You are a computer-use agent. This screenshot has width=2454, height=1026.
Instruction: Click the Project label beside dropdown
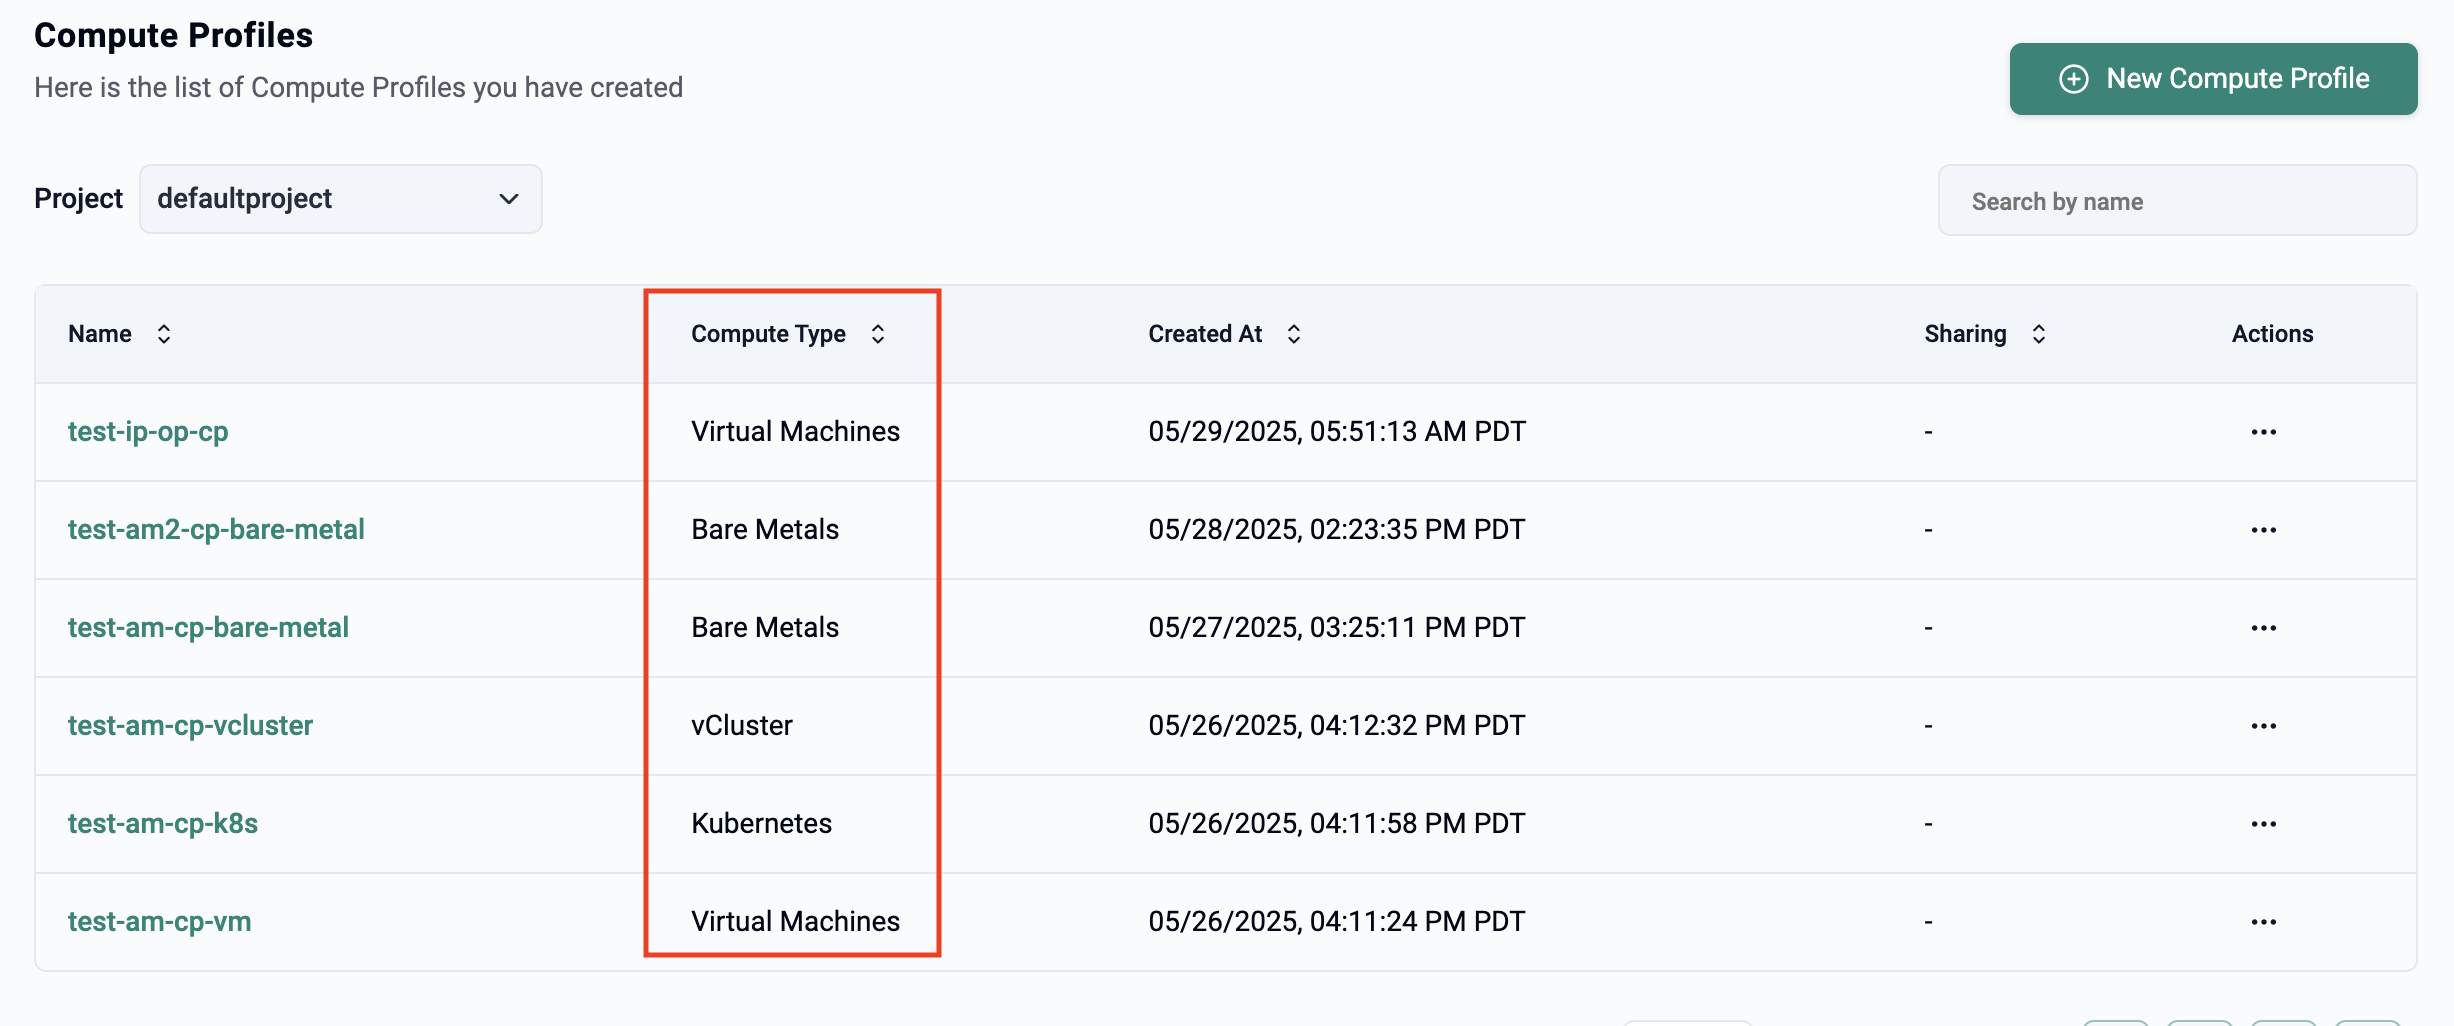[x=78, y=199]
